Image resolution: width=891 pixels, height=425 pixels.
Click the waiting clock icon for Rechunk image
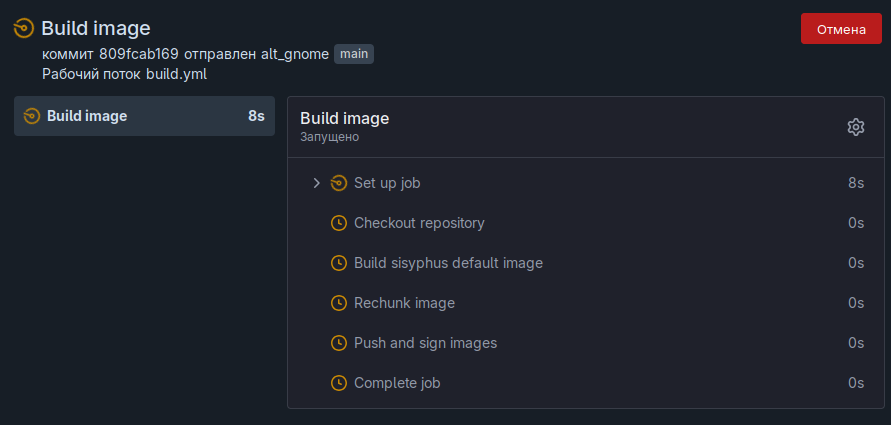point(340,303)
